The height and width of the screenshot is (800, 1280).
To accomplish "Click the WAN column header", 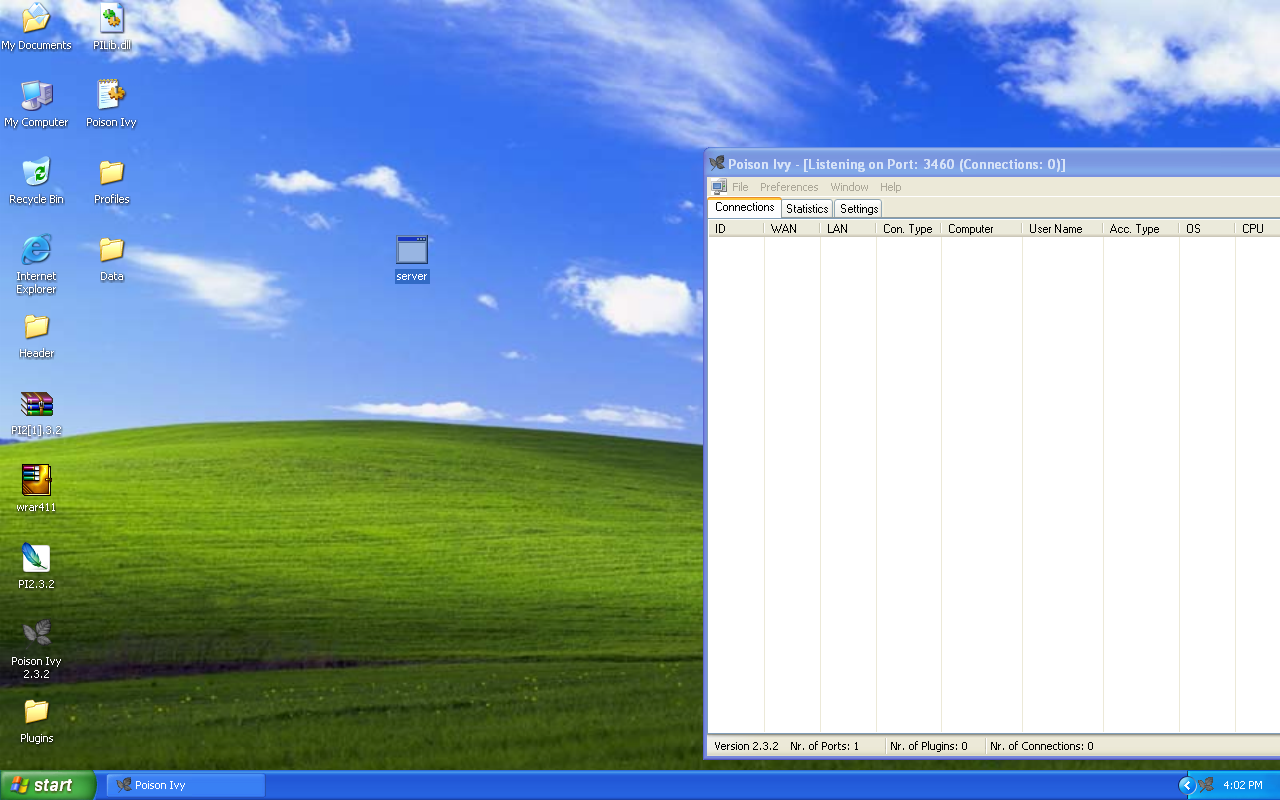I will [791, 228].
